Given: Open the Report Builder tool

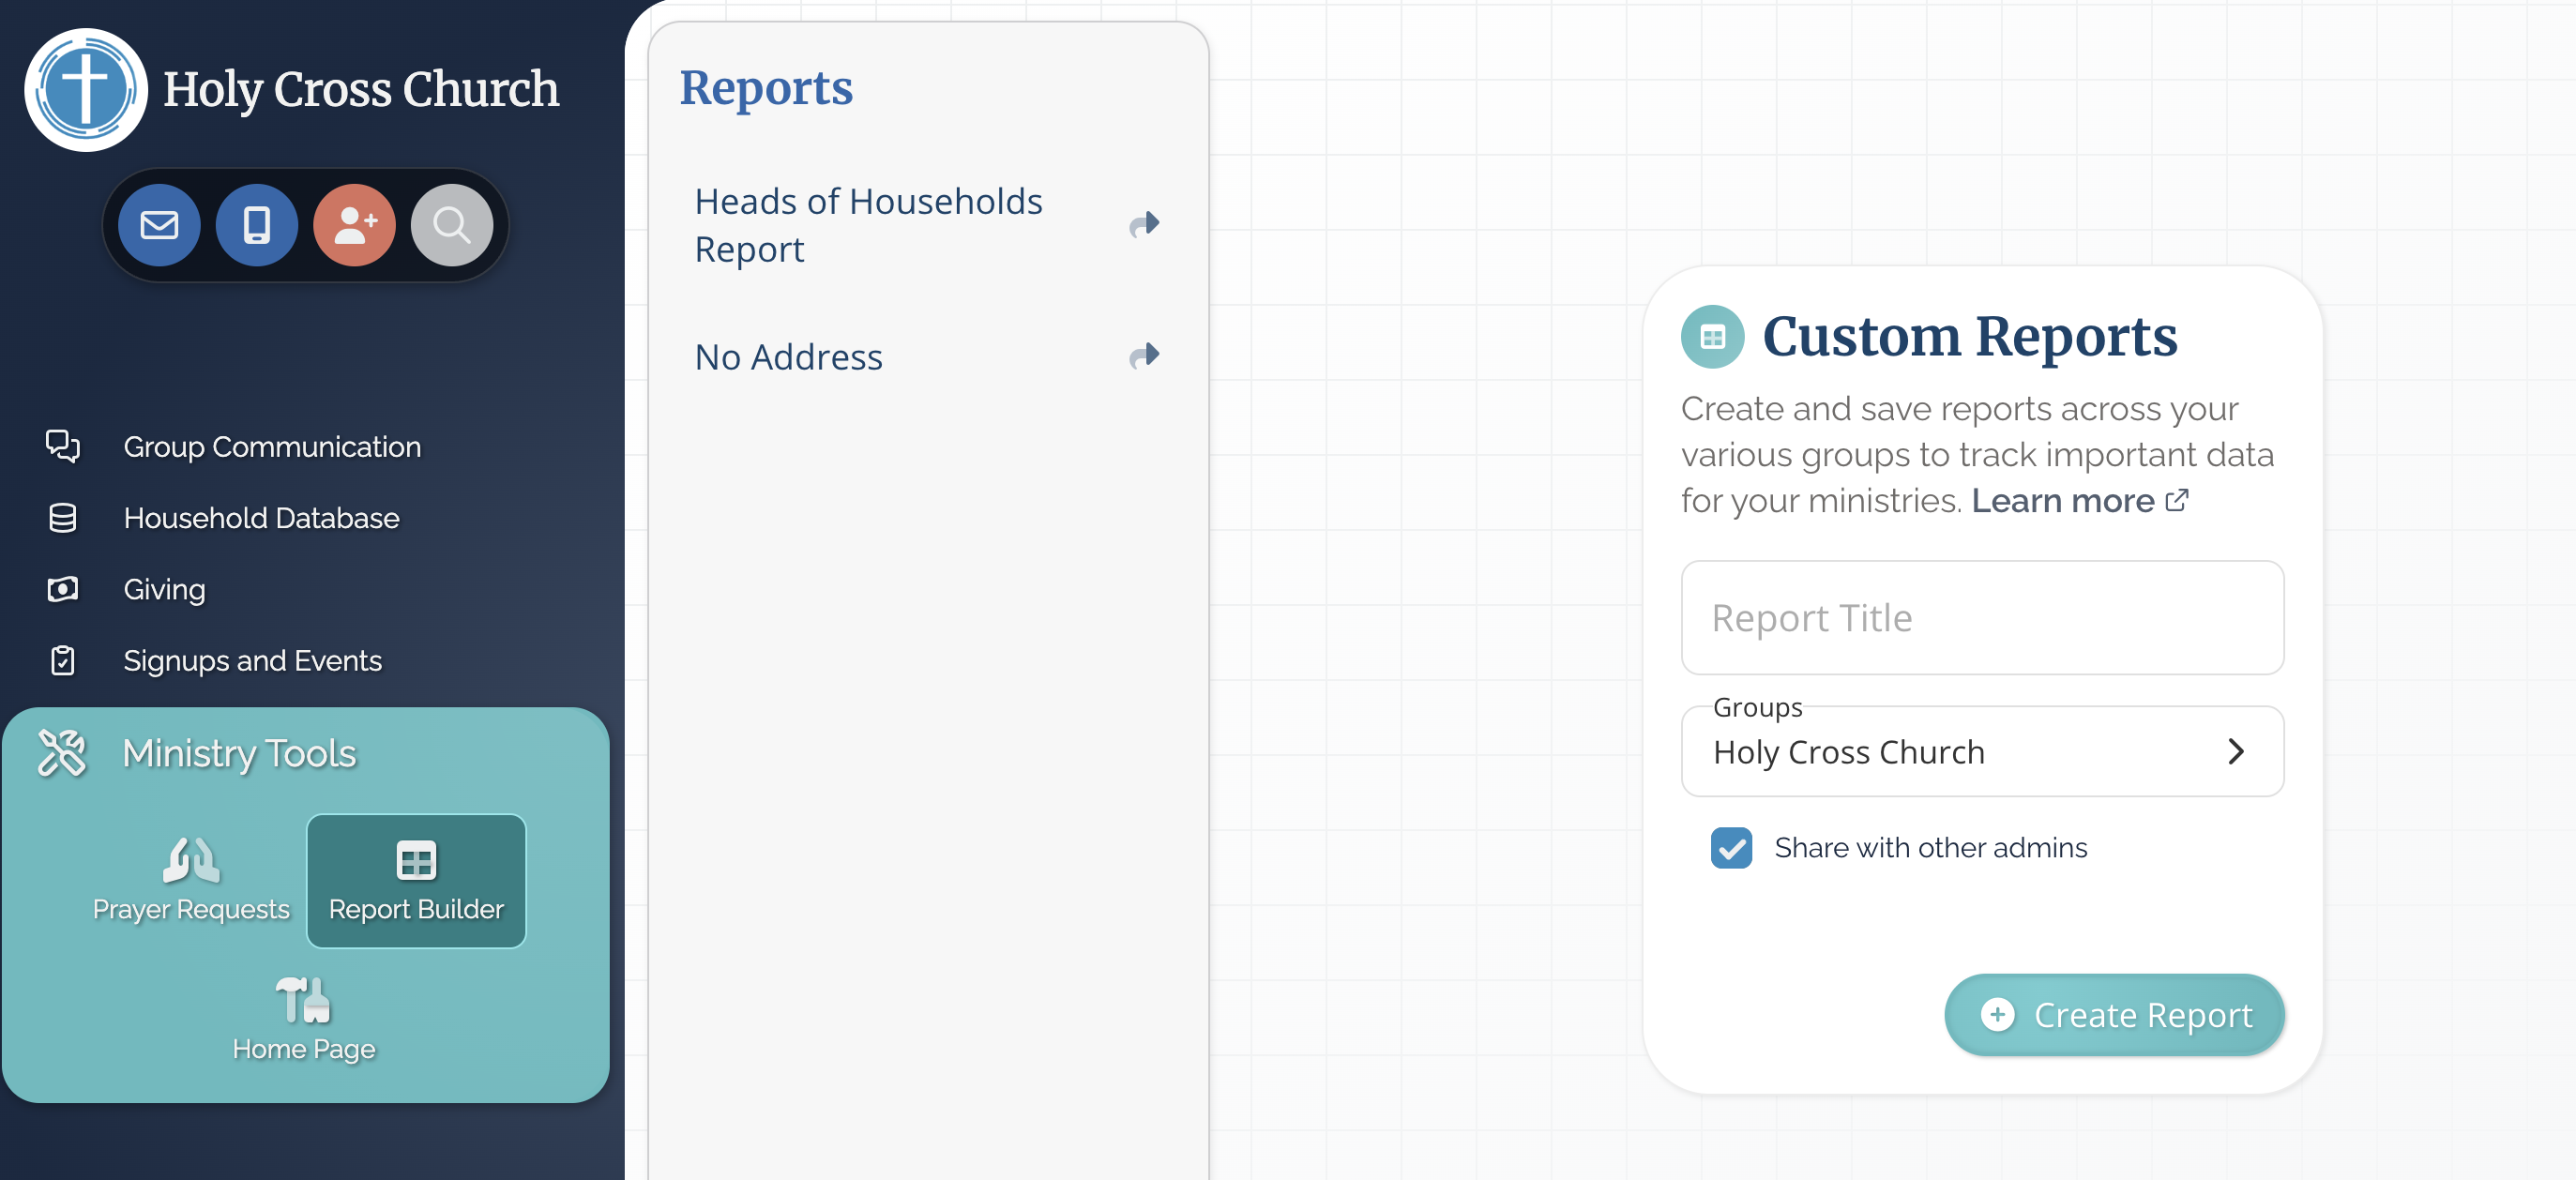Looking at the screenshot, I should click(416, 880).
